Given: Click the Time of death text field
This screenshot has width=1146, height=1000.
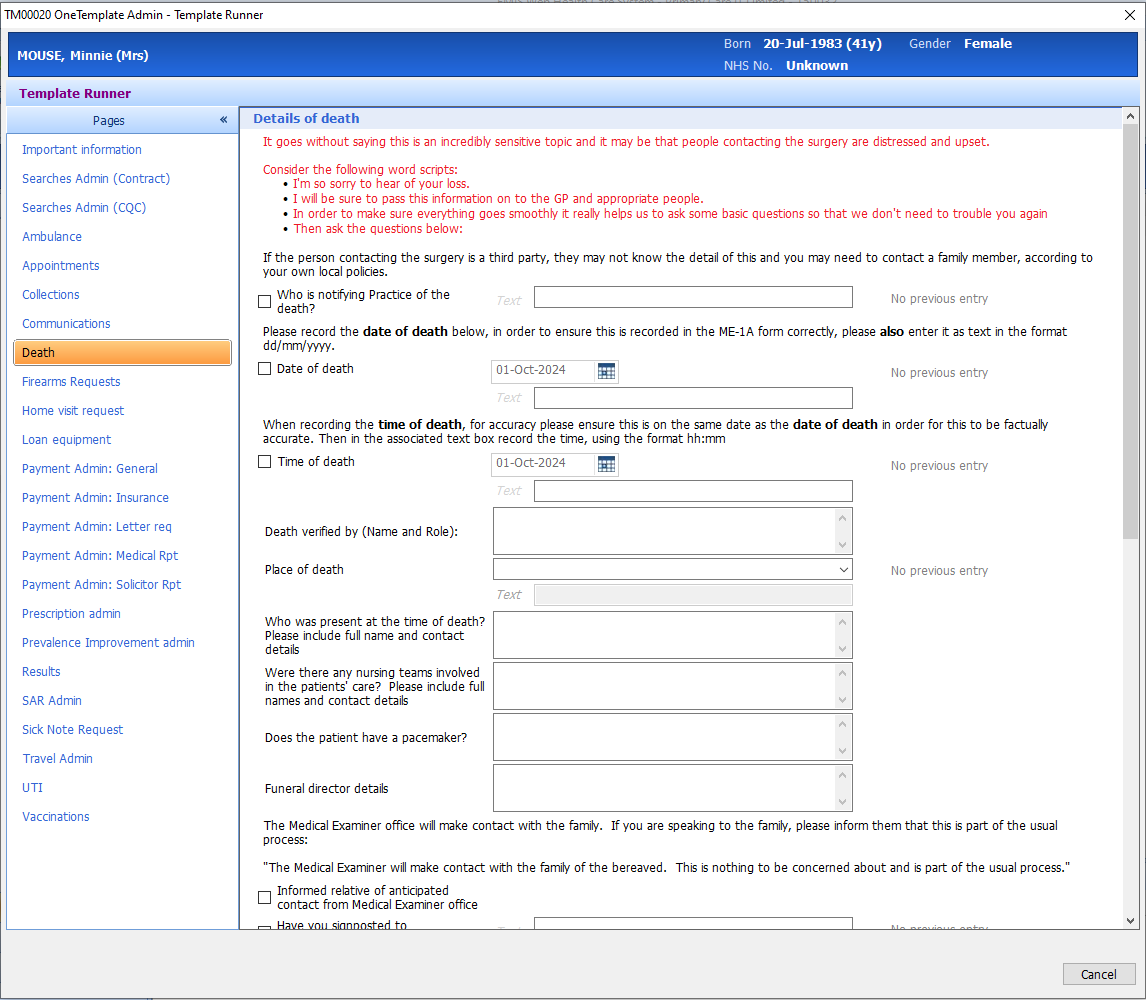Looking at the screenshot, I should coord(693,491).
